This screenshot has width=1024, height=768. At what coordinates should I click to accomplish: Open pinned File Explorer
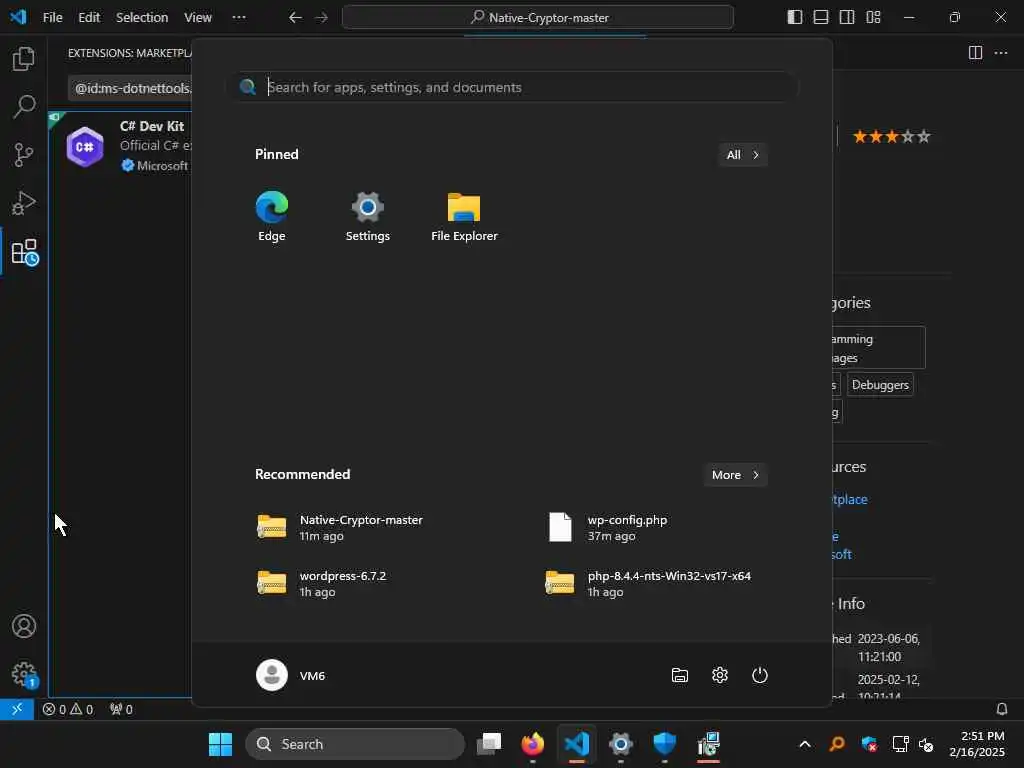tap(464, 217)
